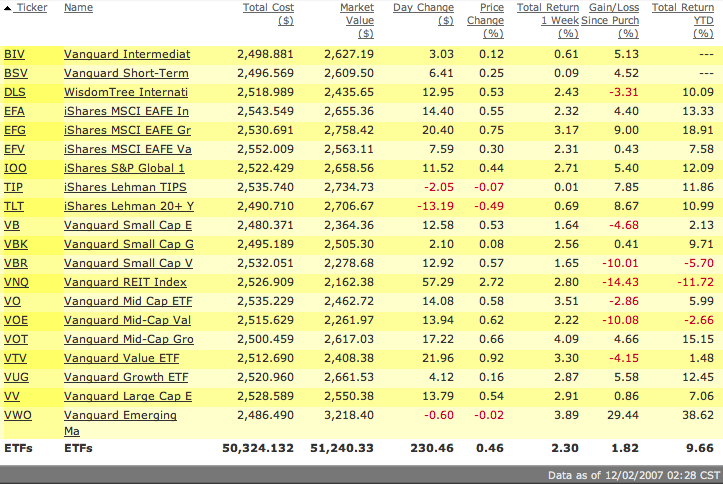Sort by Total Return 1 Week header
The width and height of the screenshot is (723, 484).
(x=548, y=20)
